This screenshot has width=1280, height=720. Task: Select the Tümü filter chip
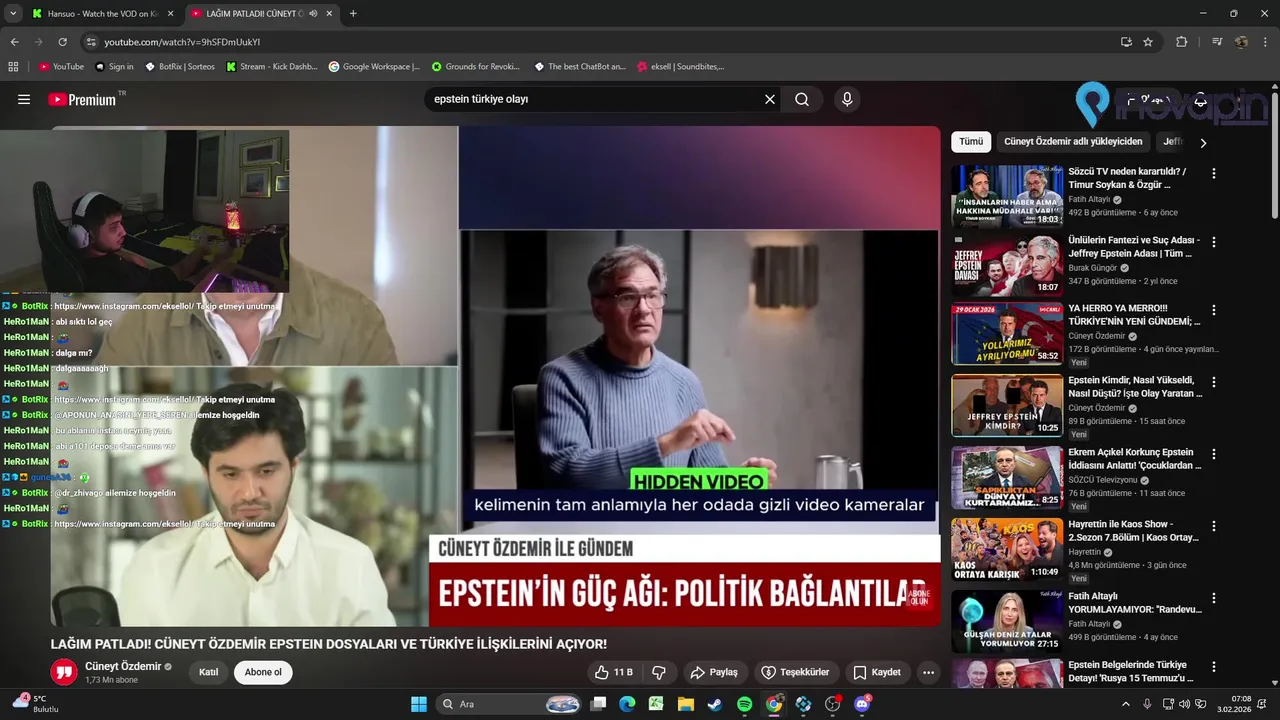click(971, 142)
